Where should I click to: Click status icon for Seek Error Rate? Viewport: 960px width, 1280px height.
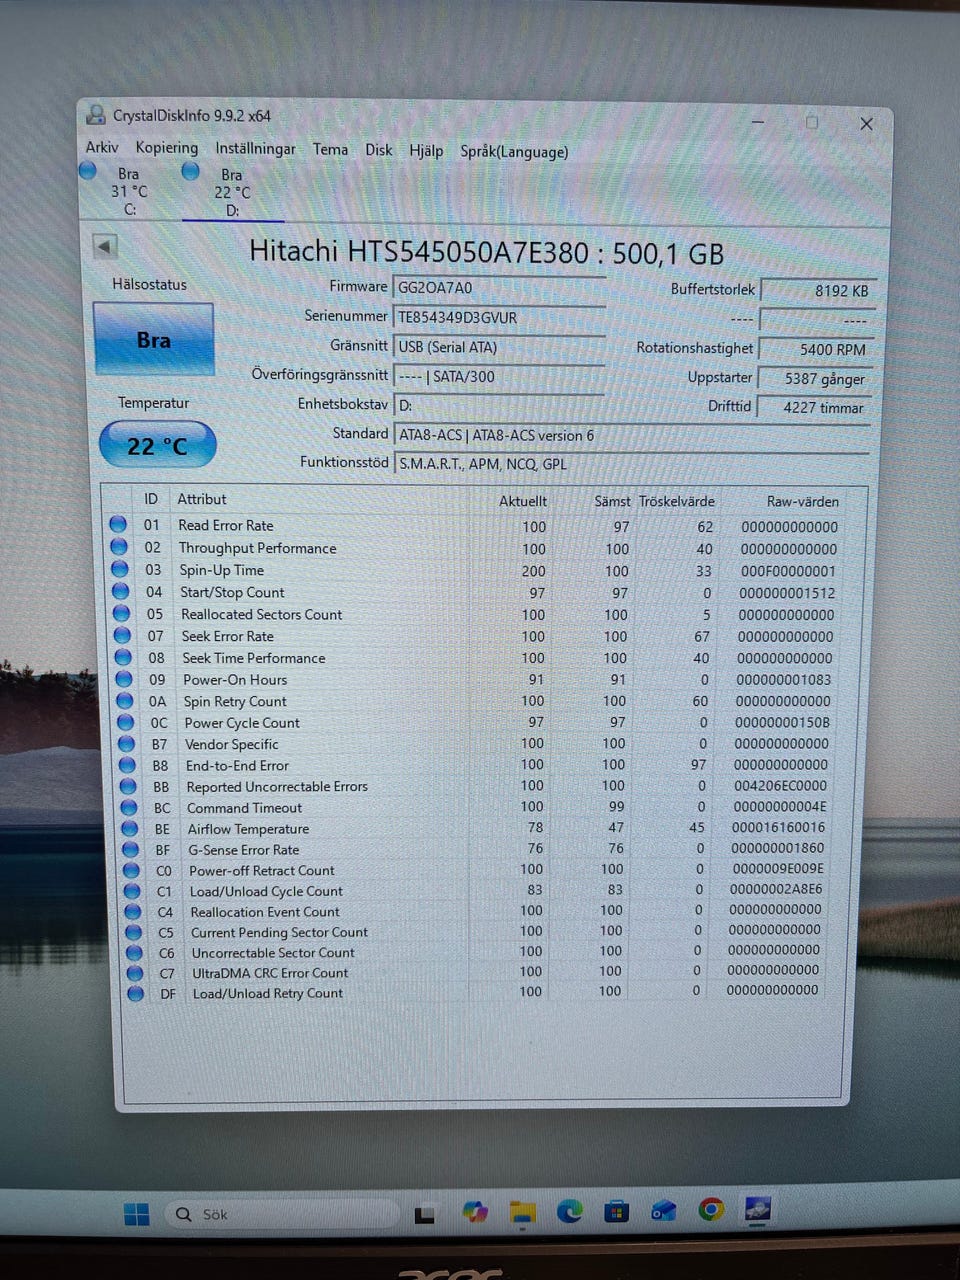click(123, 635)
